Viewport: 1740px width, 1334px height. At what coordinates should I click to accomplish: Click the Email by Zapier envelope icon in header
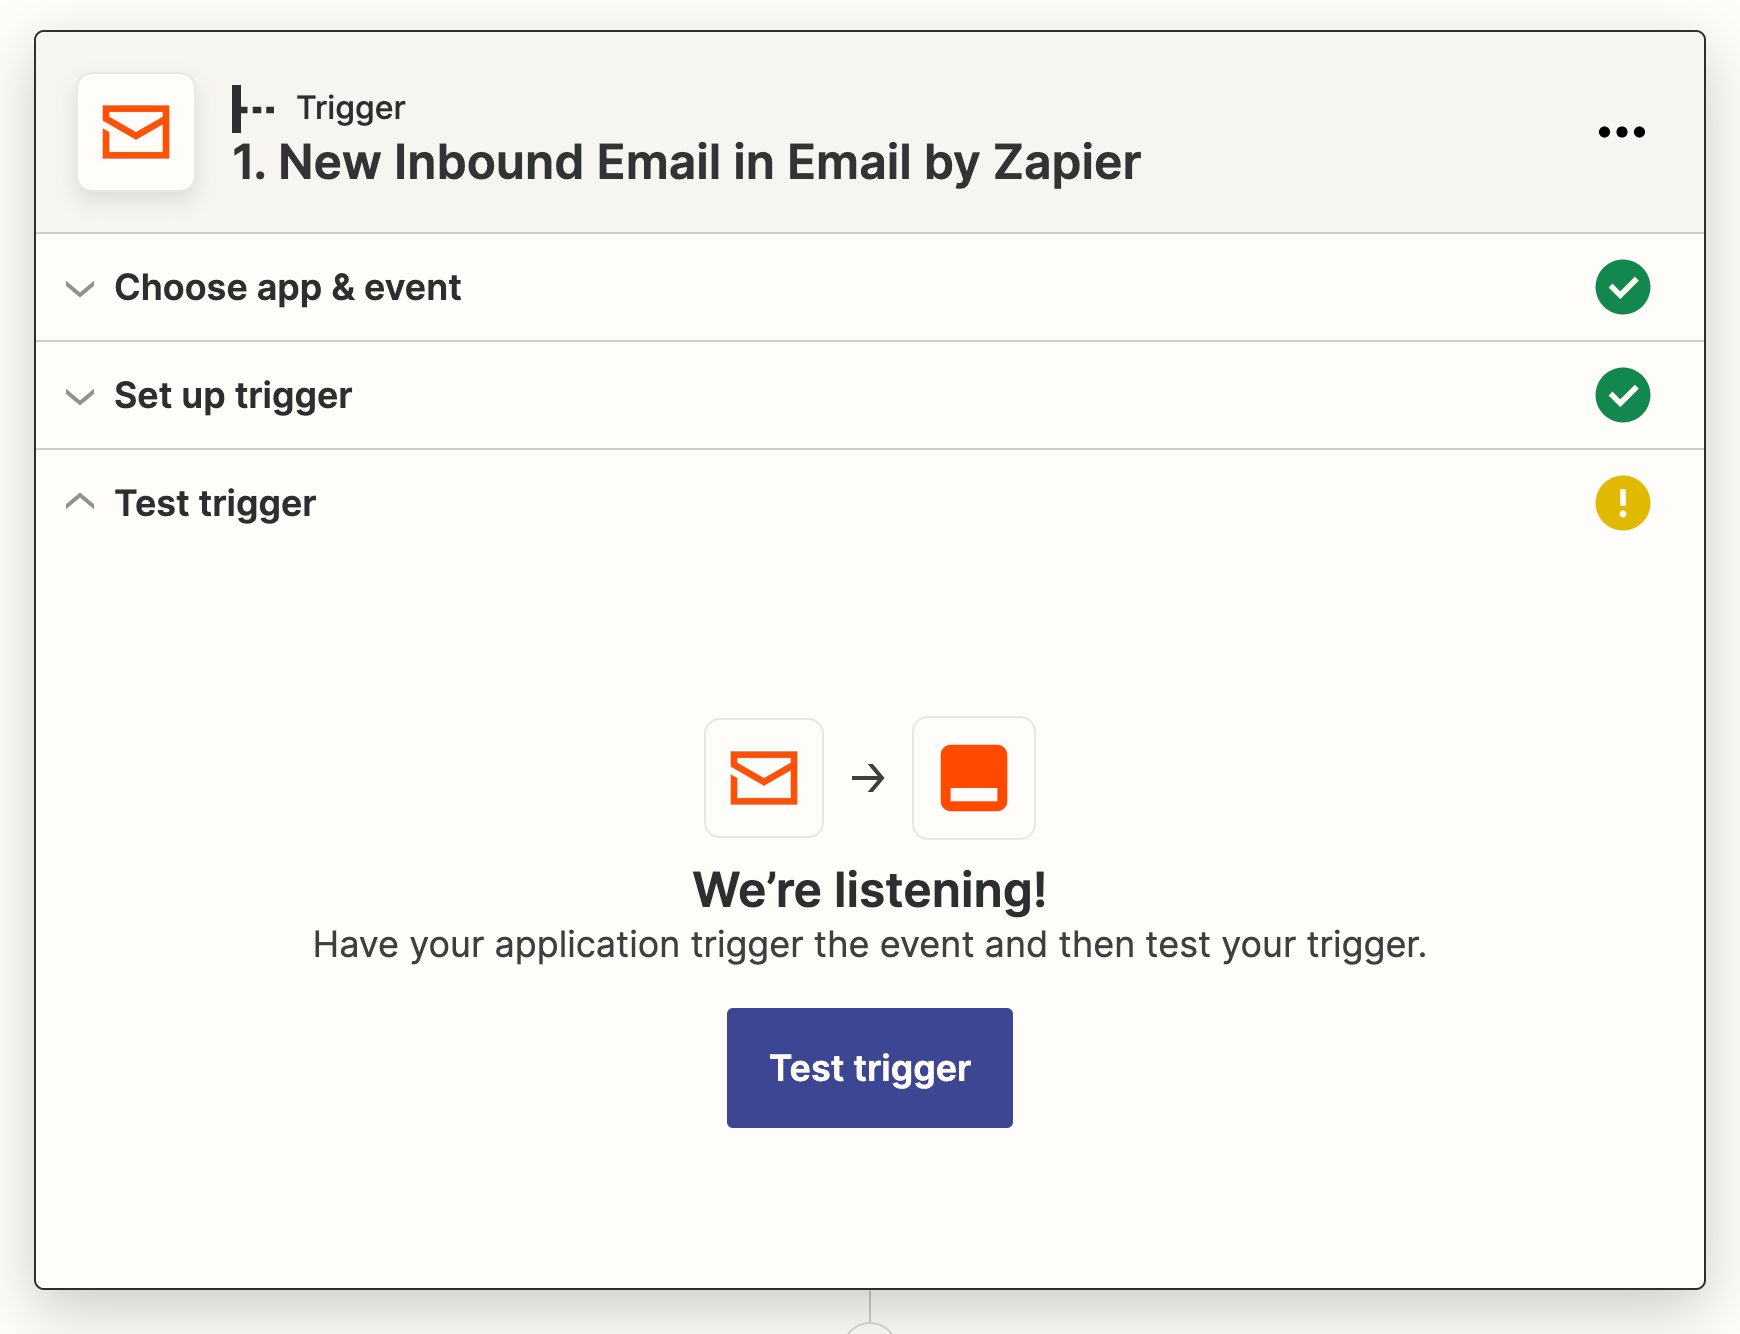(x=136, y=132)
